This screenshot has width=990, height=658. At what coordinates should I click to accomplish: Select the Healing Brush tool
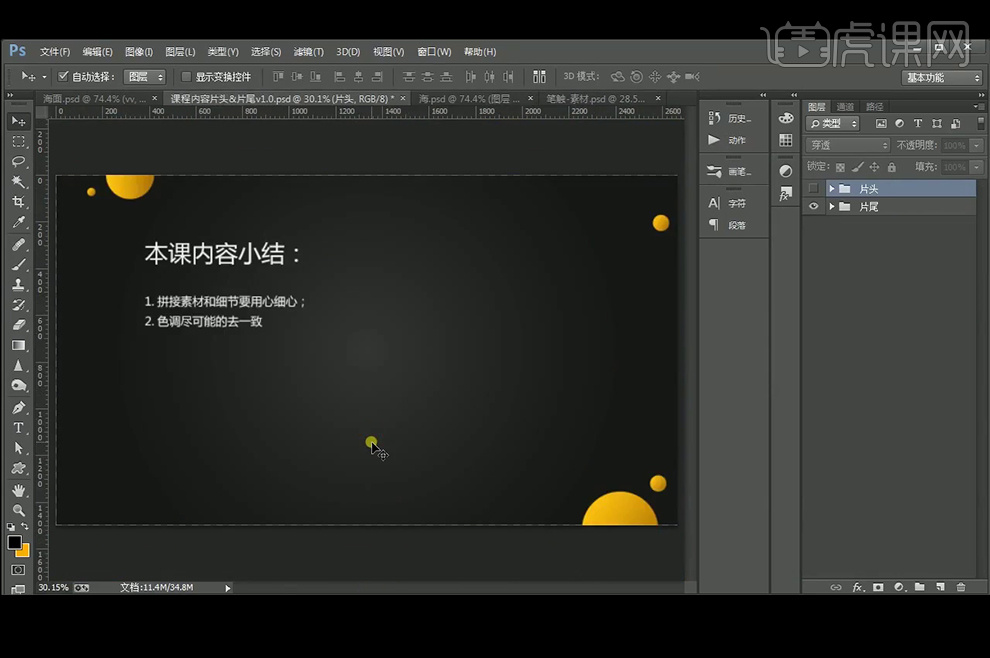click(x=18, y=244)
